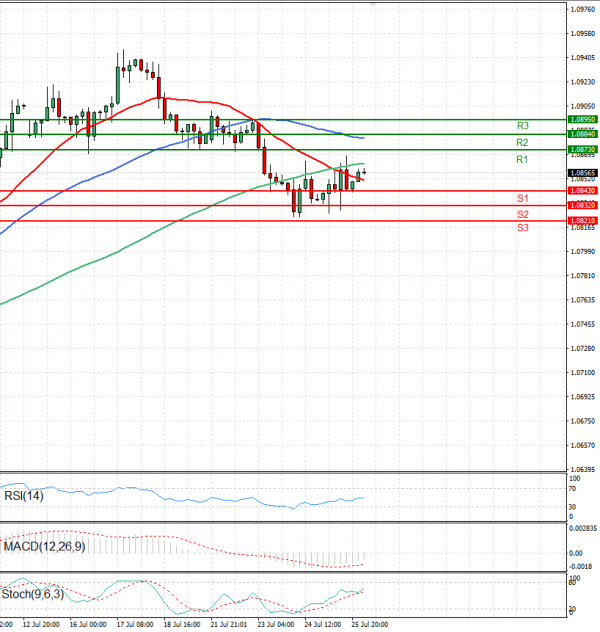Click the R2 resistance label
600x632 pixels.
tap(522, 142)
